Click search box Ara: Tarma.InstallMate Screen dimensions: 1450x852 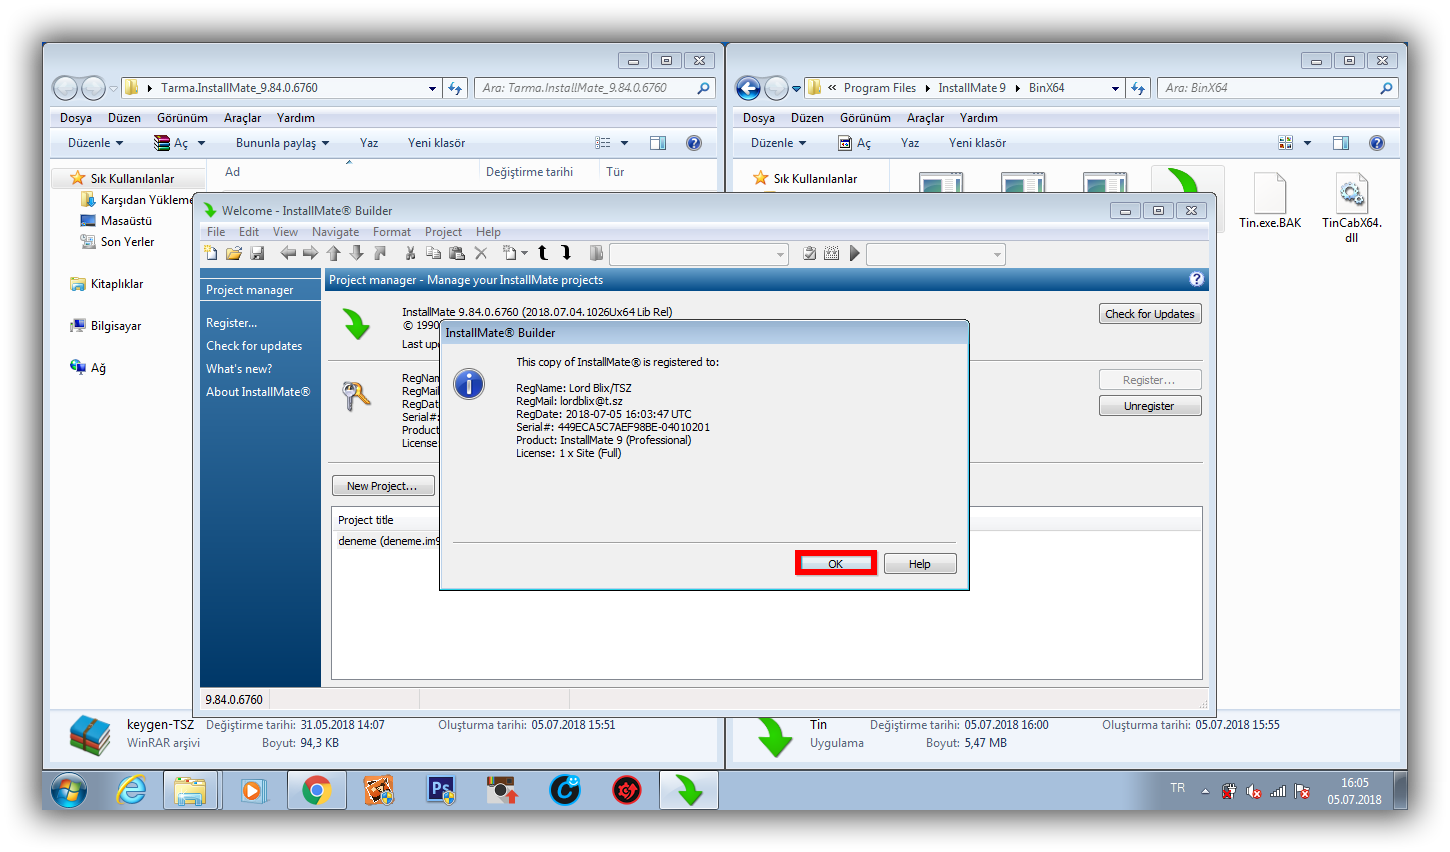595,88
